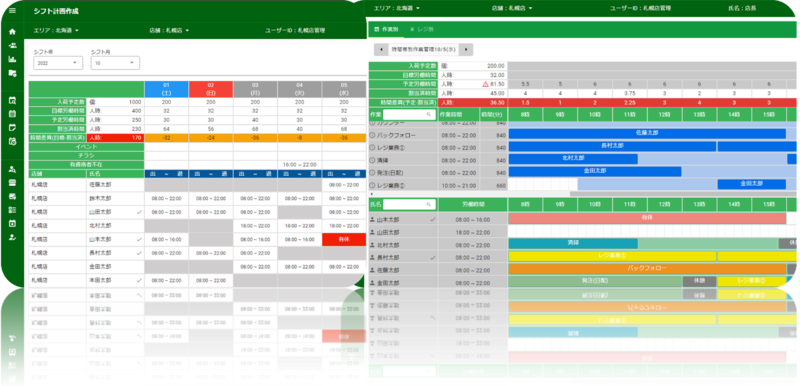Screen dimensions: 800x386
Task: Toggle the checkmark next to 山本太郎 in timeline
Action: pyautogui.click(x=433, y=219)
